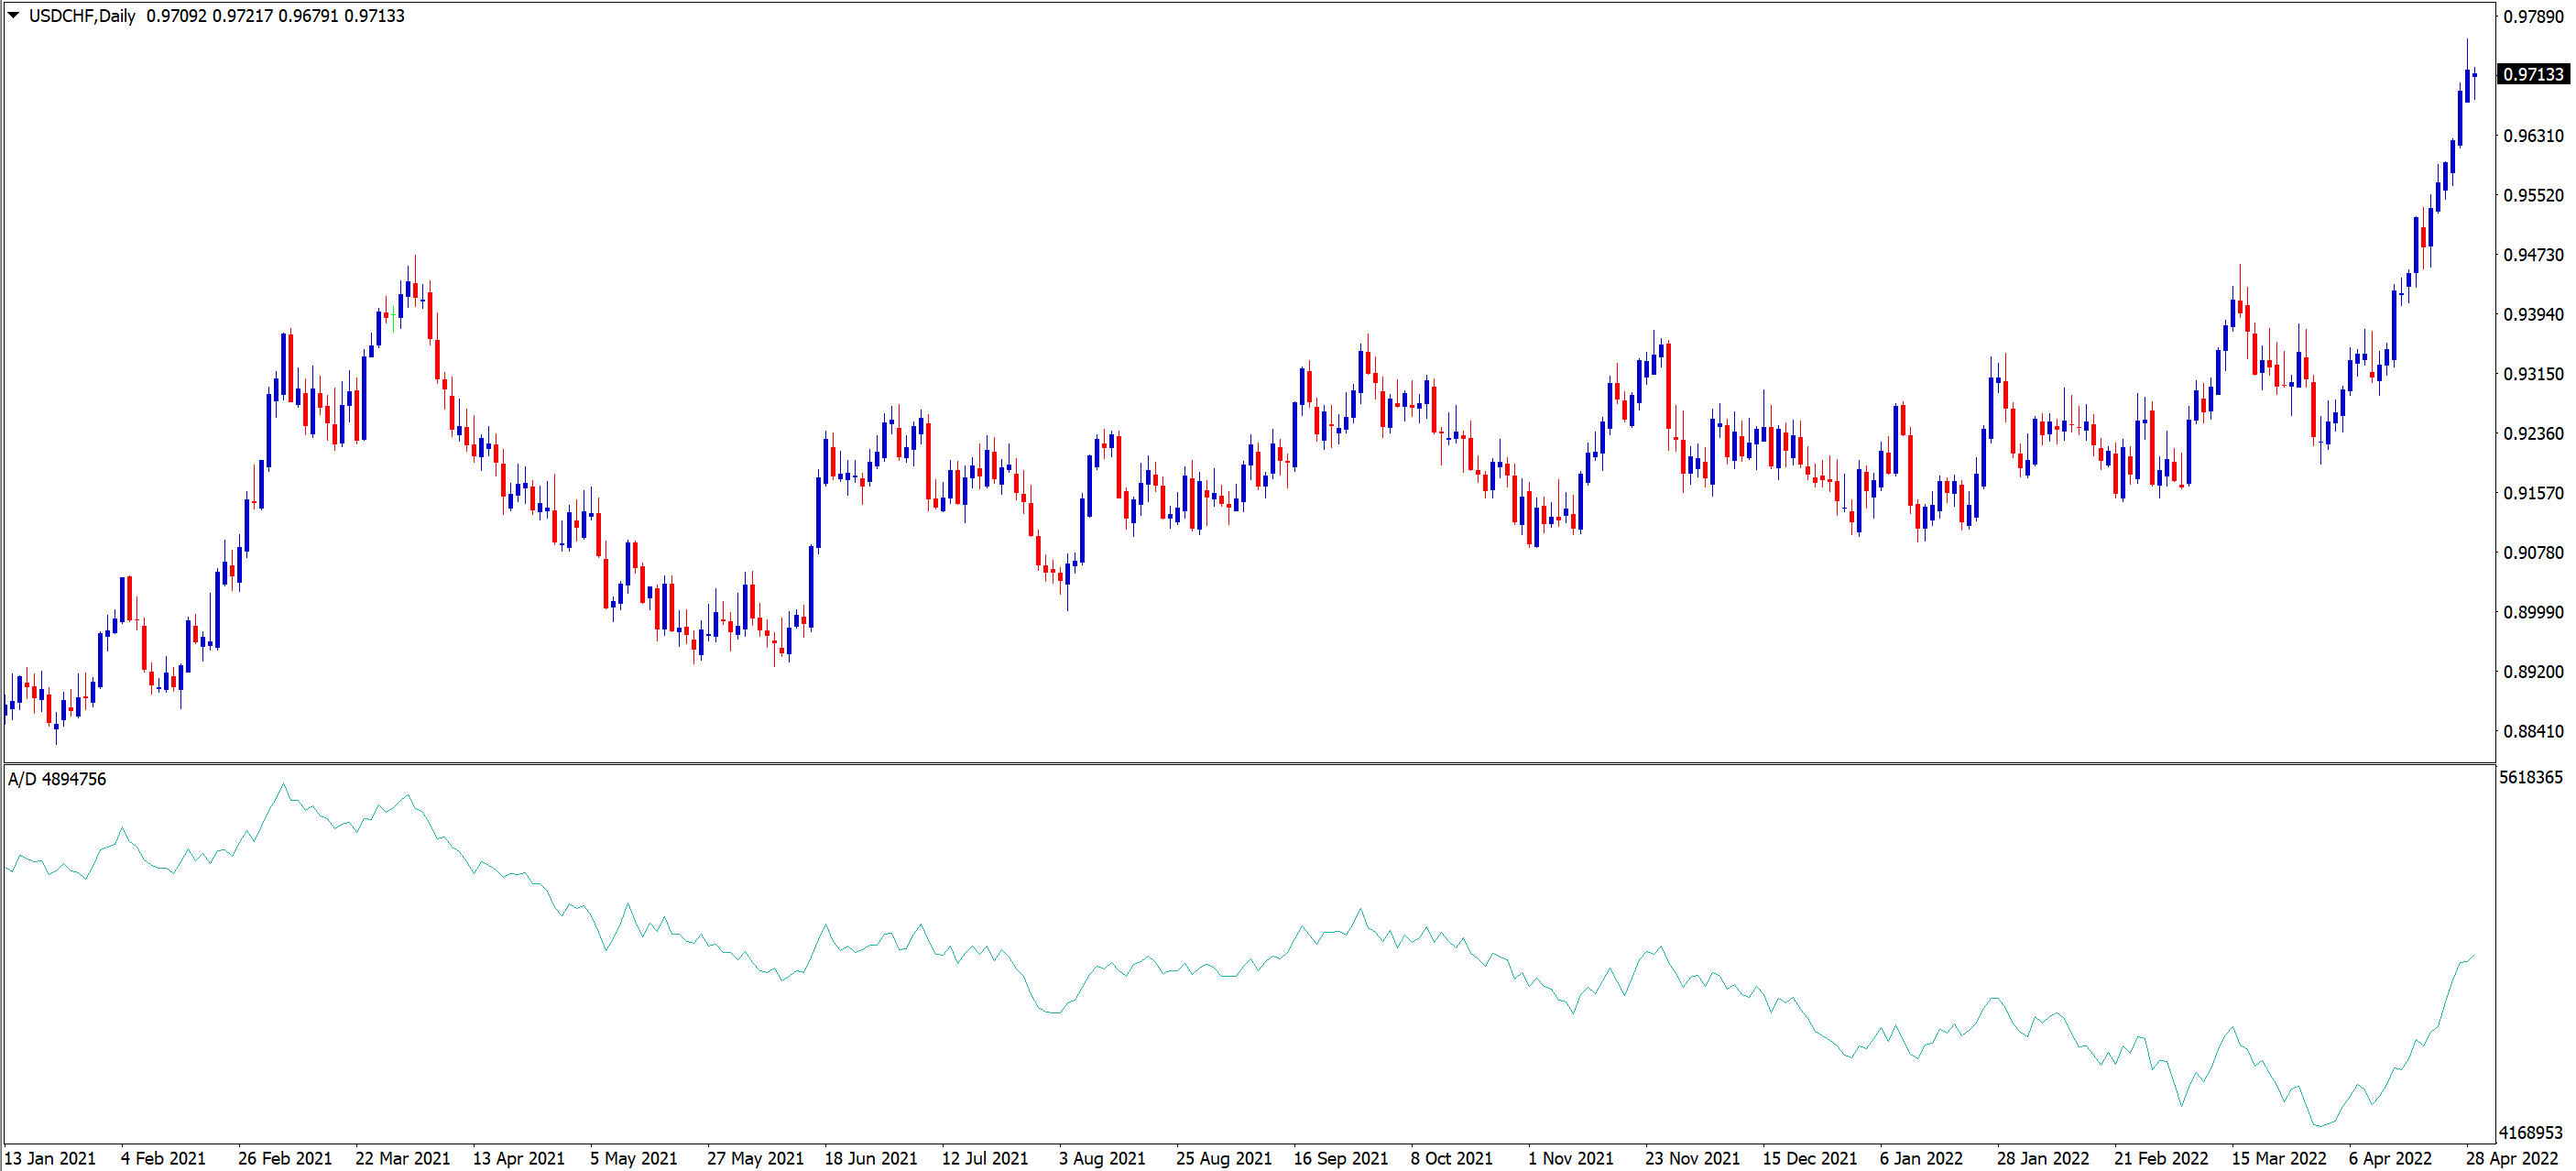The image size is (2576, 1171).
Task: Click the 0.91570 price axis label
Action: pyautogui.click(x=2533, y=493)
